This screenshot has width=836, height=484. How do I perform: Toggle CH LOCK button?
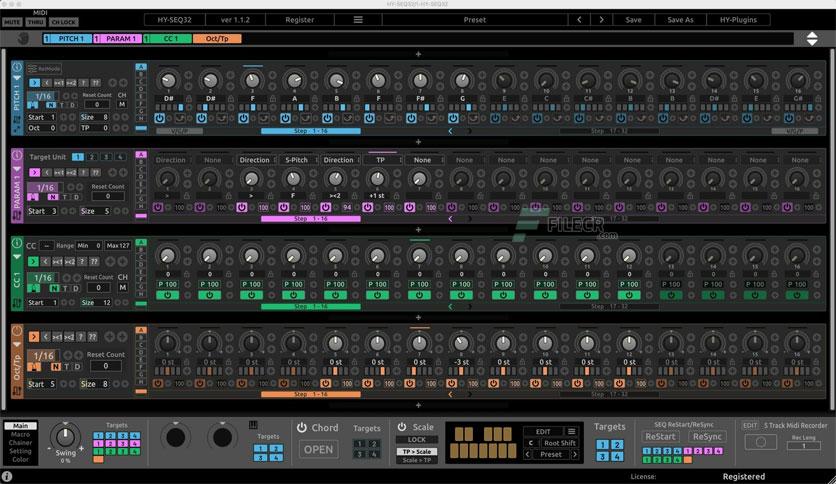tap(63, 22)
